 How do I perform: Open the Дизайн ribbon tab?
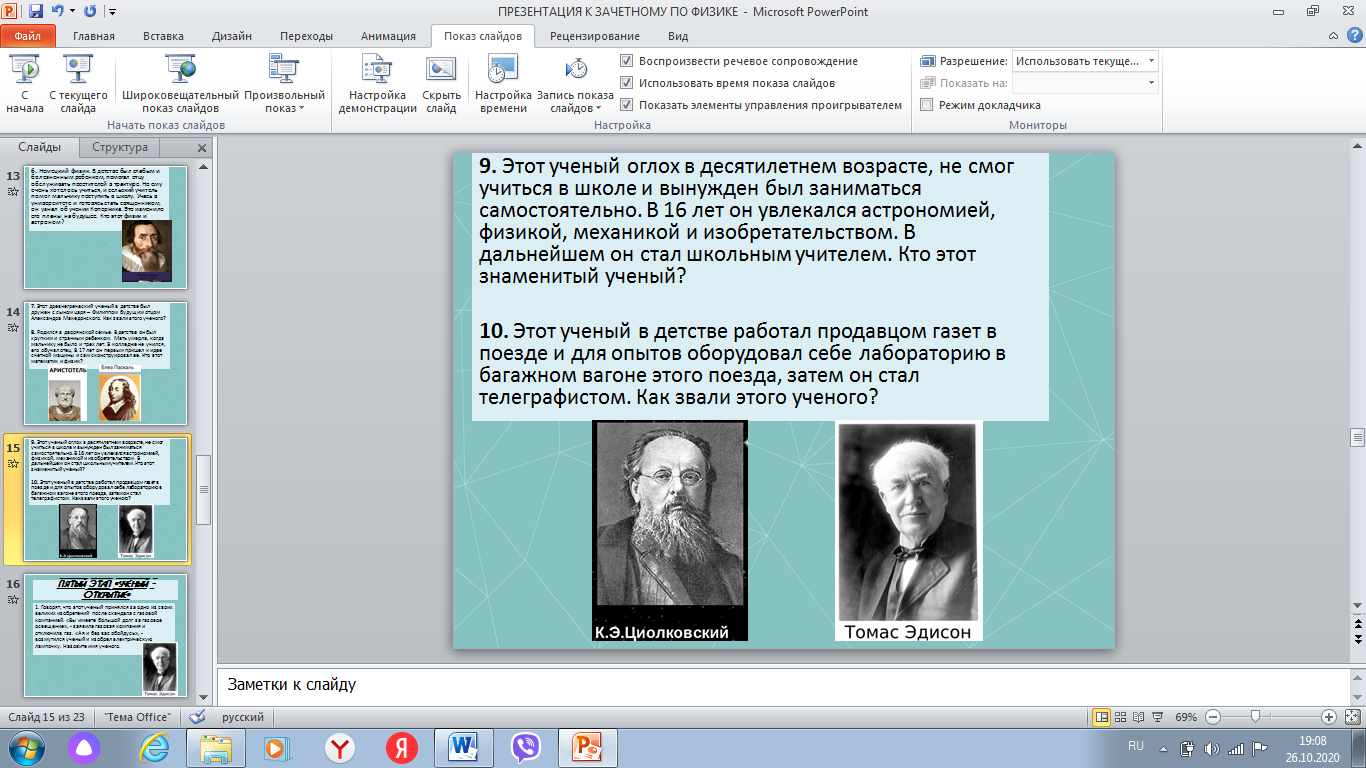pos(232,36)
